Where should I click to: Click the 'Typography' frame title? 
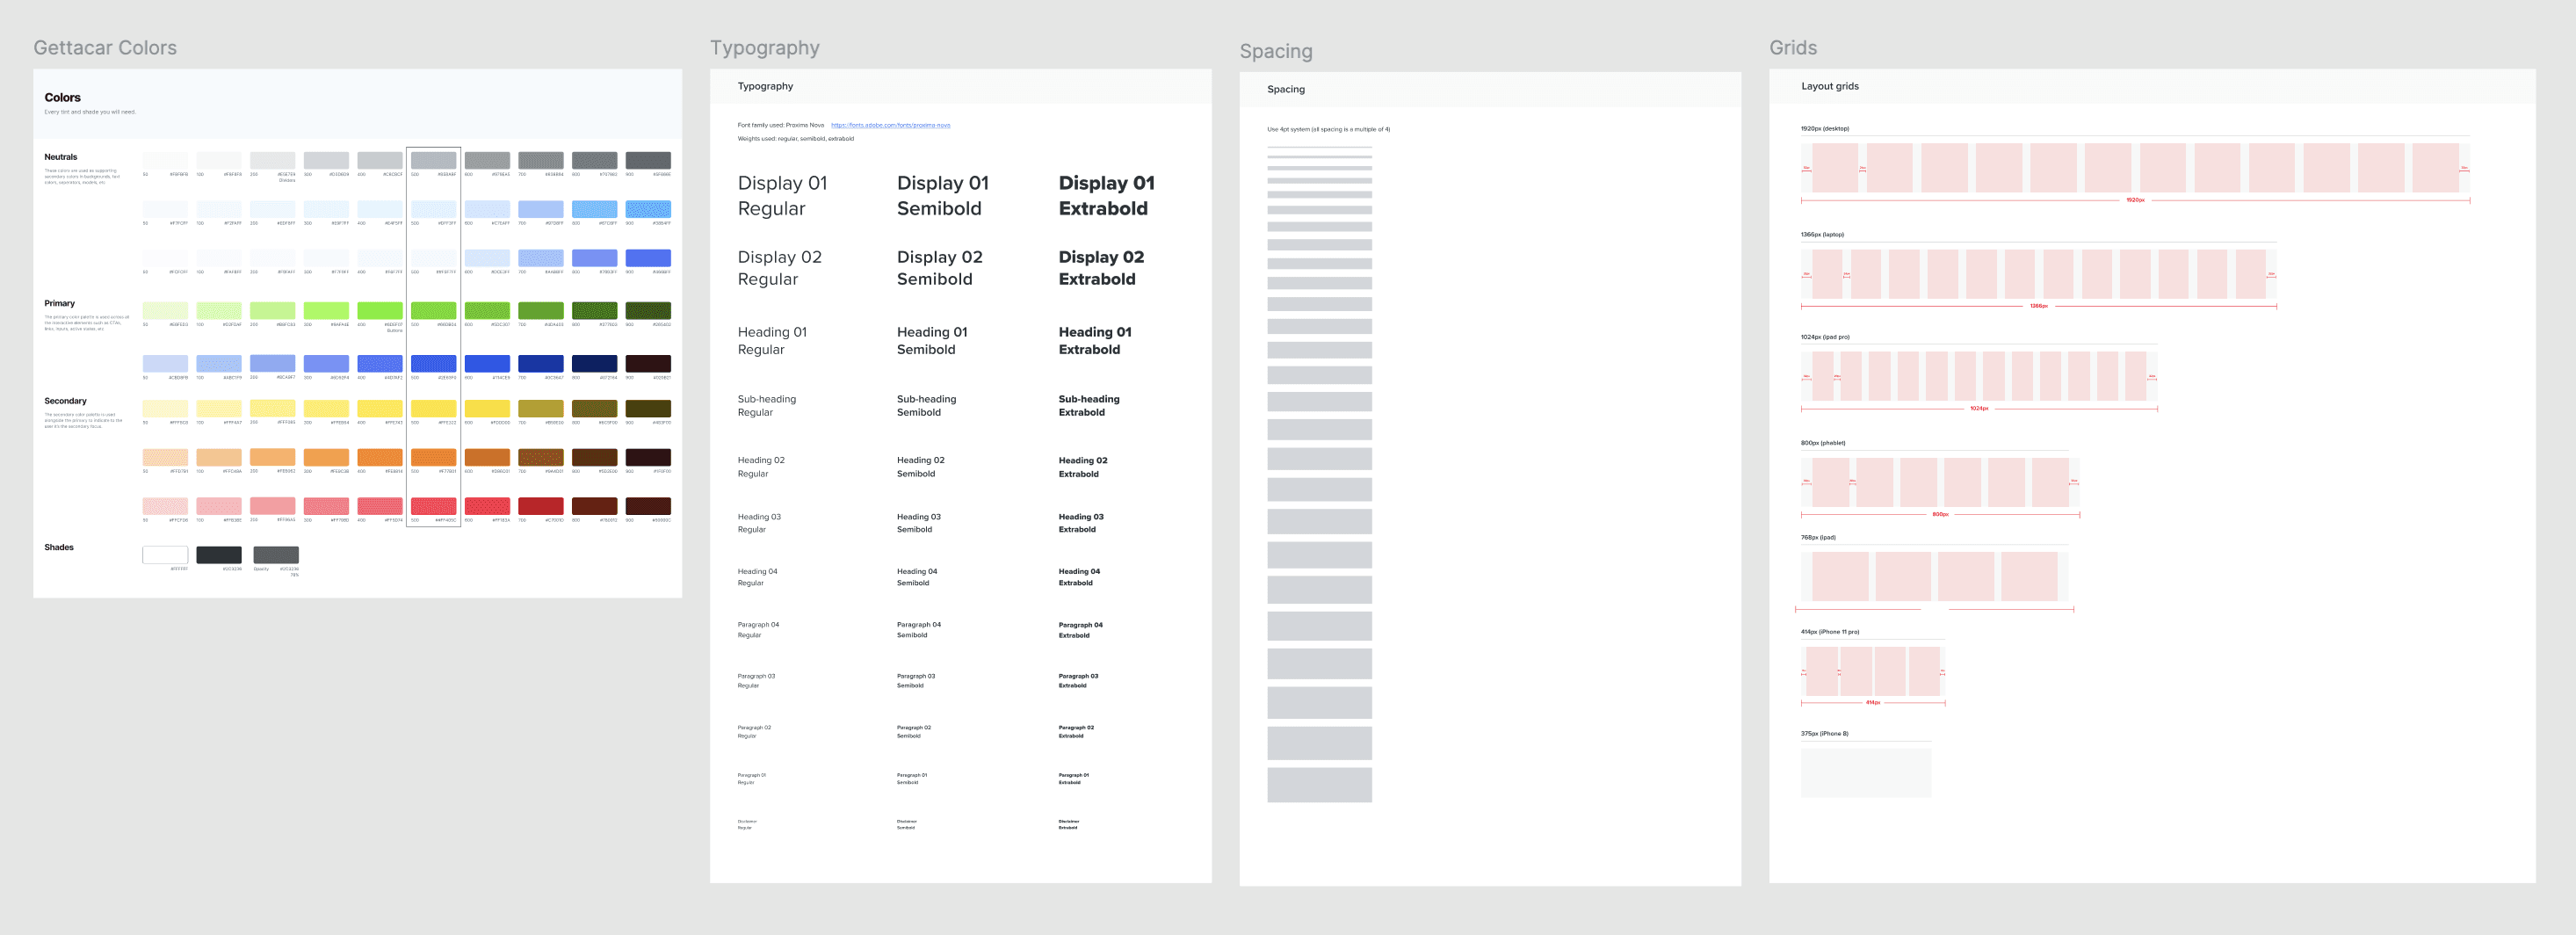tap(764, 47)
